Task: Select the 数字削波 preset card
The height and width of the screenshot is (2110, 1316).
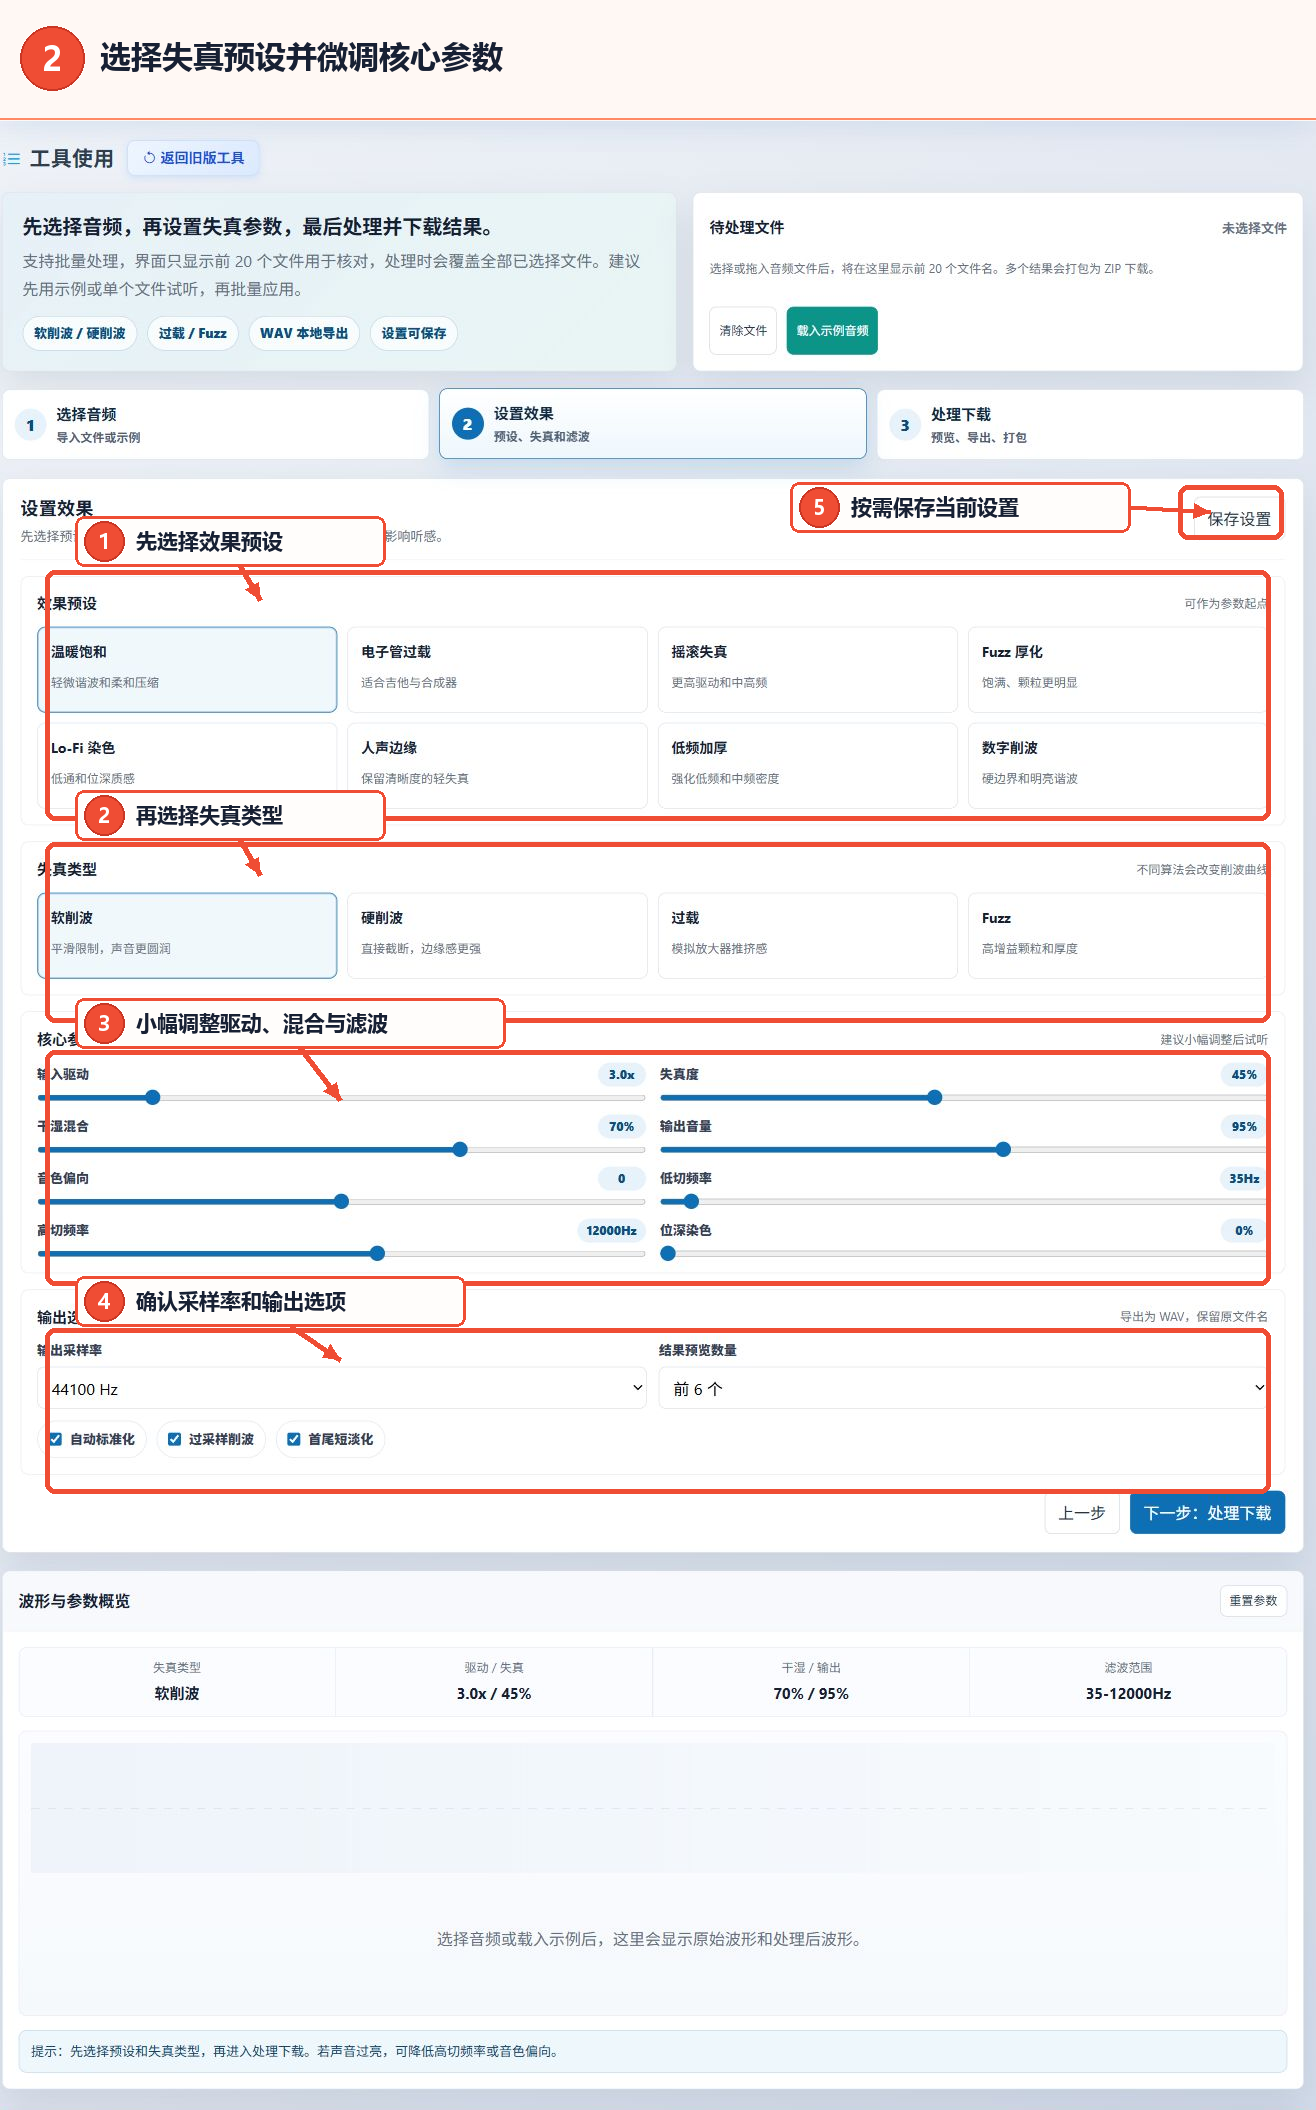Action: 1118,765
